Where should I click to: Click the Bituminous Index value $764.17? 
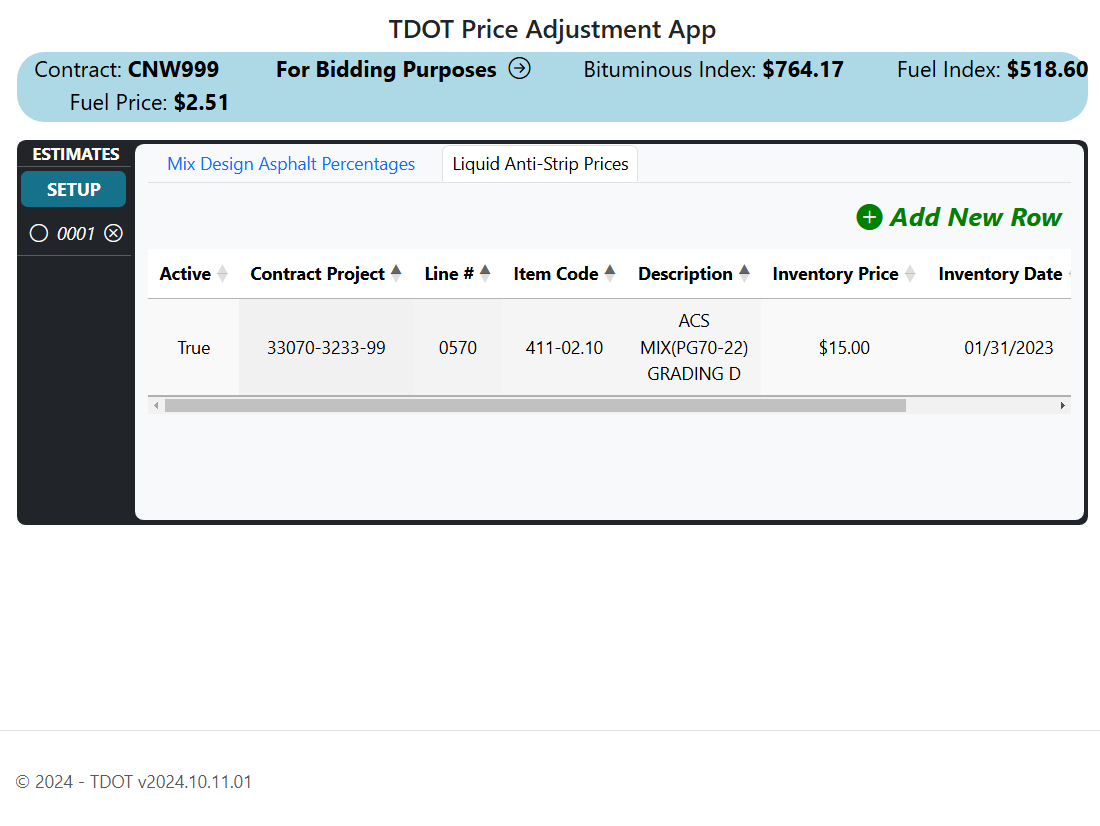coord(803,69)
